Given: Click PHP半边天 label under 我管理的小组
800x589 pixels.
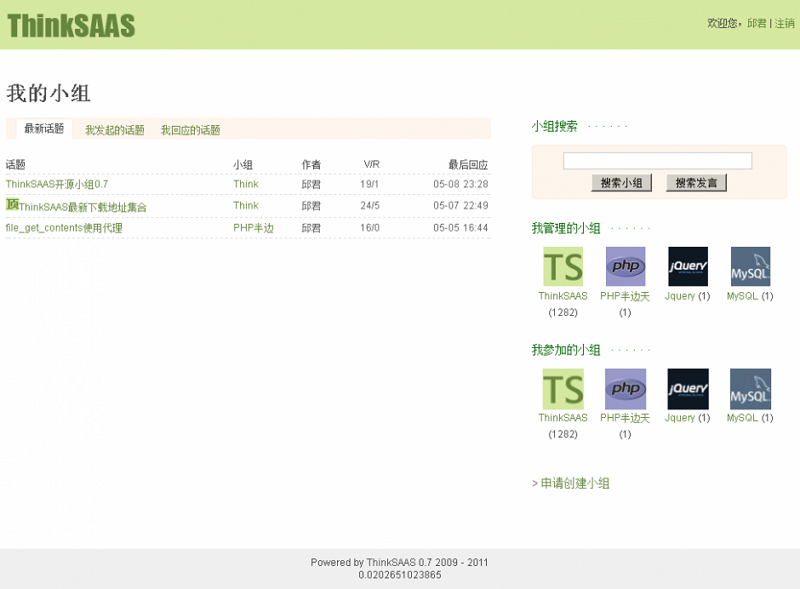Looking at the screenshot, I should pos(625,296).
